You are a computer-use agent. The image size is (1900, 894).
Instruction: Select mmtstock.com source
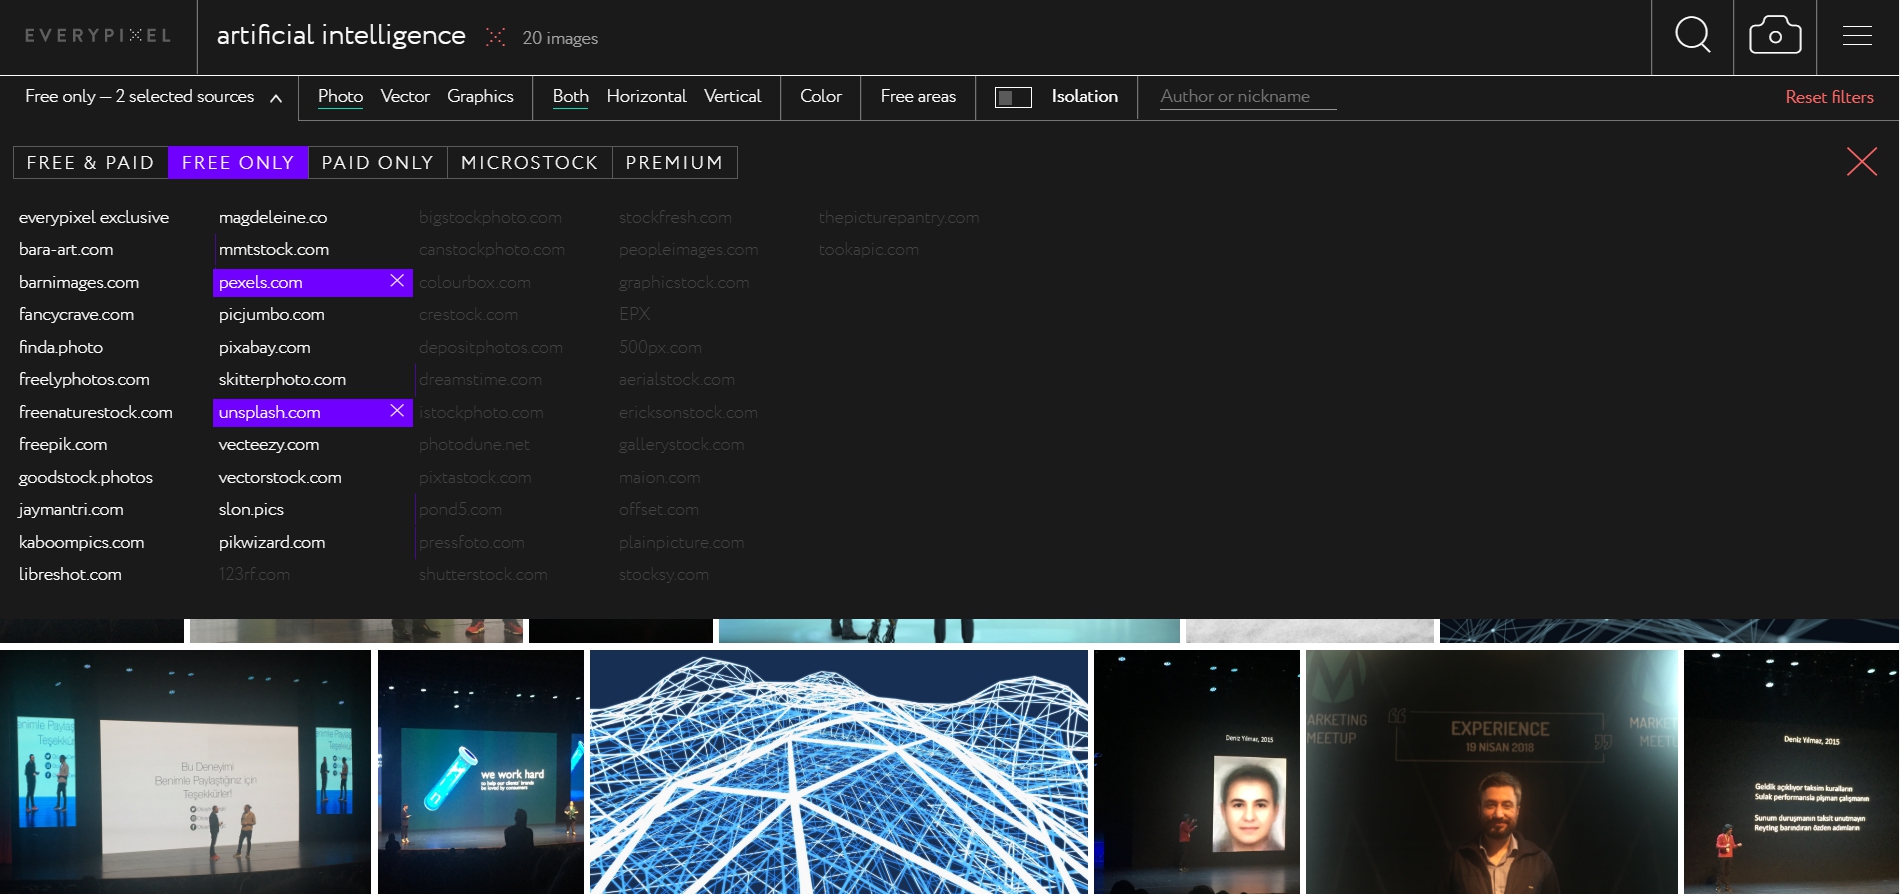click(274, 249)
